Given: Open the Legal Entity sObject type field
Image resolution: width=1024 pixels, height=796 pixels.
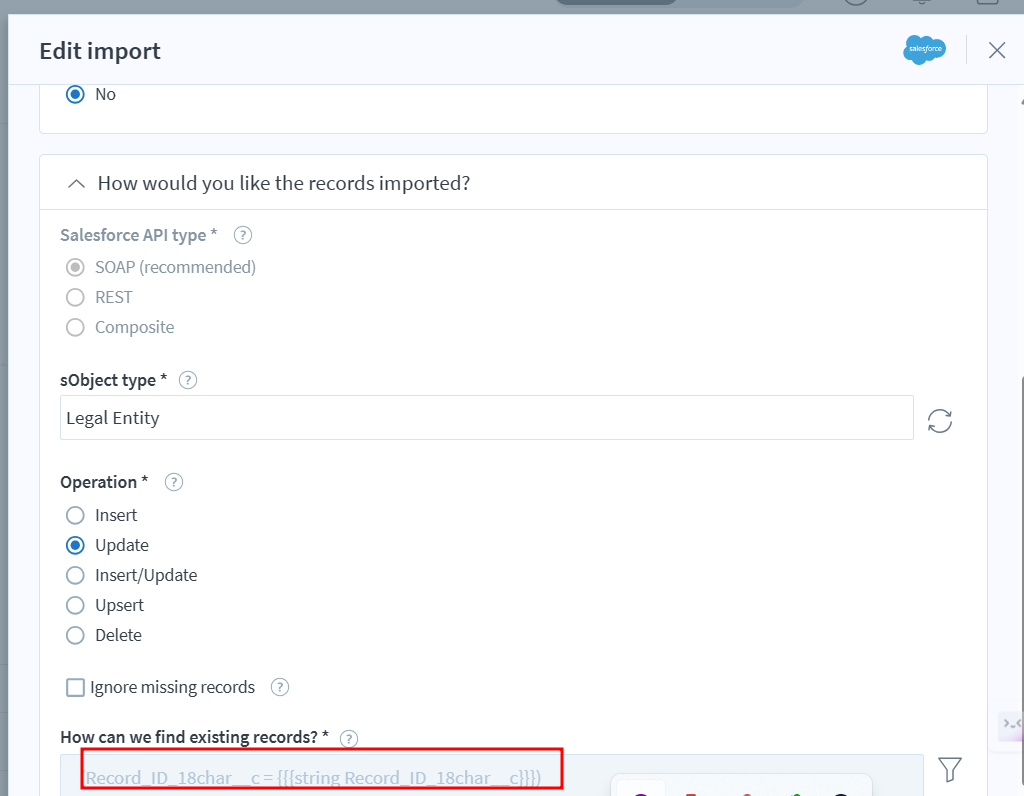Looking at the screenshot, I should (486, 418).
